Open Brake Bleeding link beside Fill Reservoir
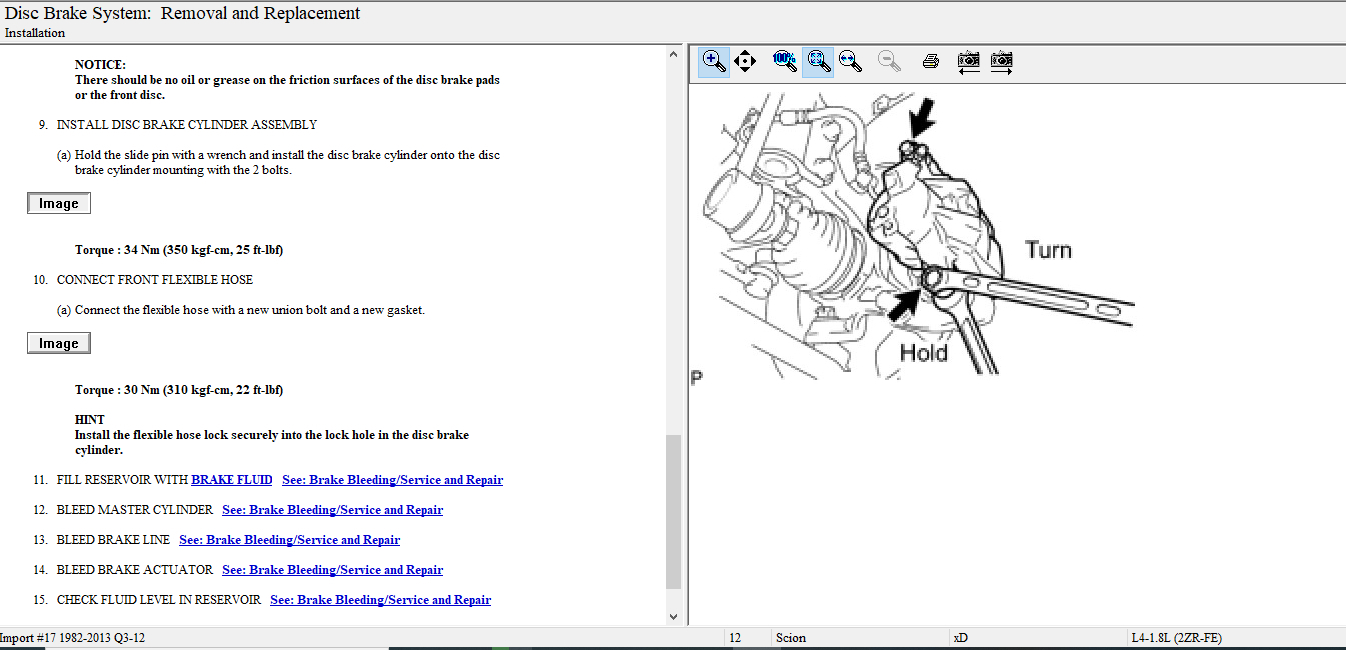This screenshot has width=1346, height=650. [392, 480]
